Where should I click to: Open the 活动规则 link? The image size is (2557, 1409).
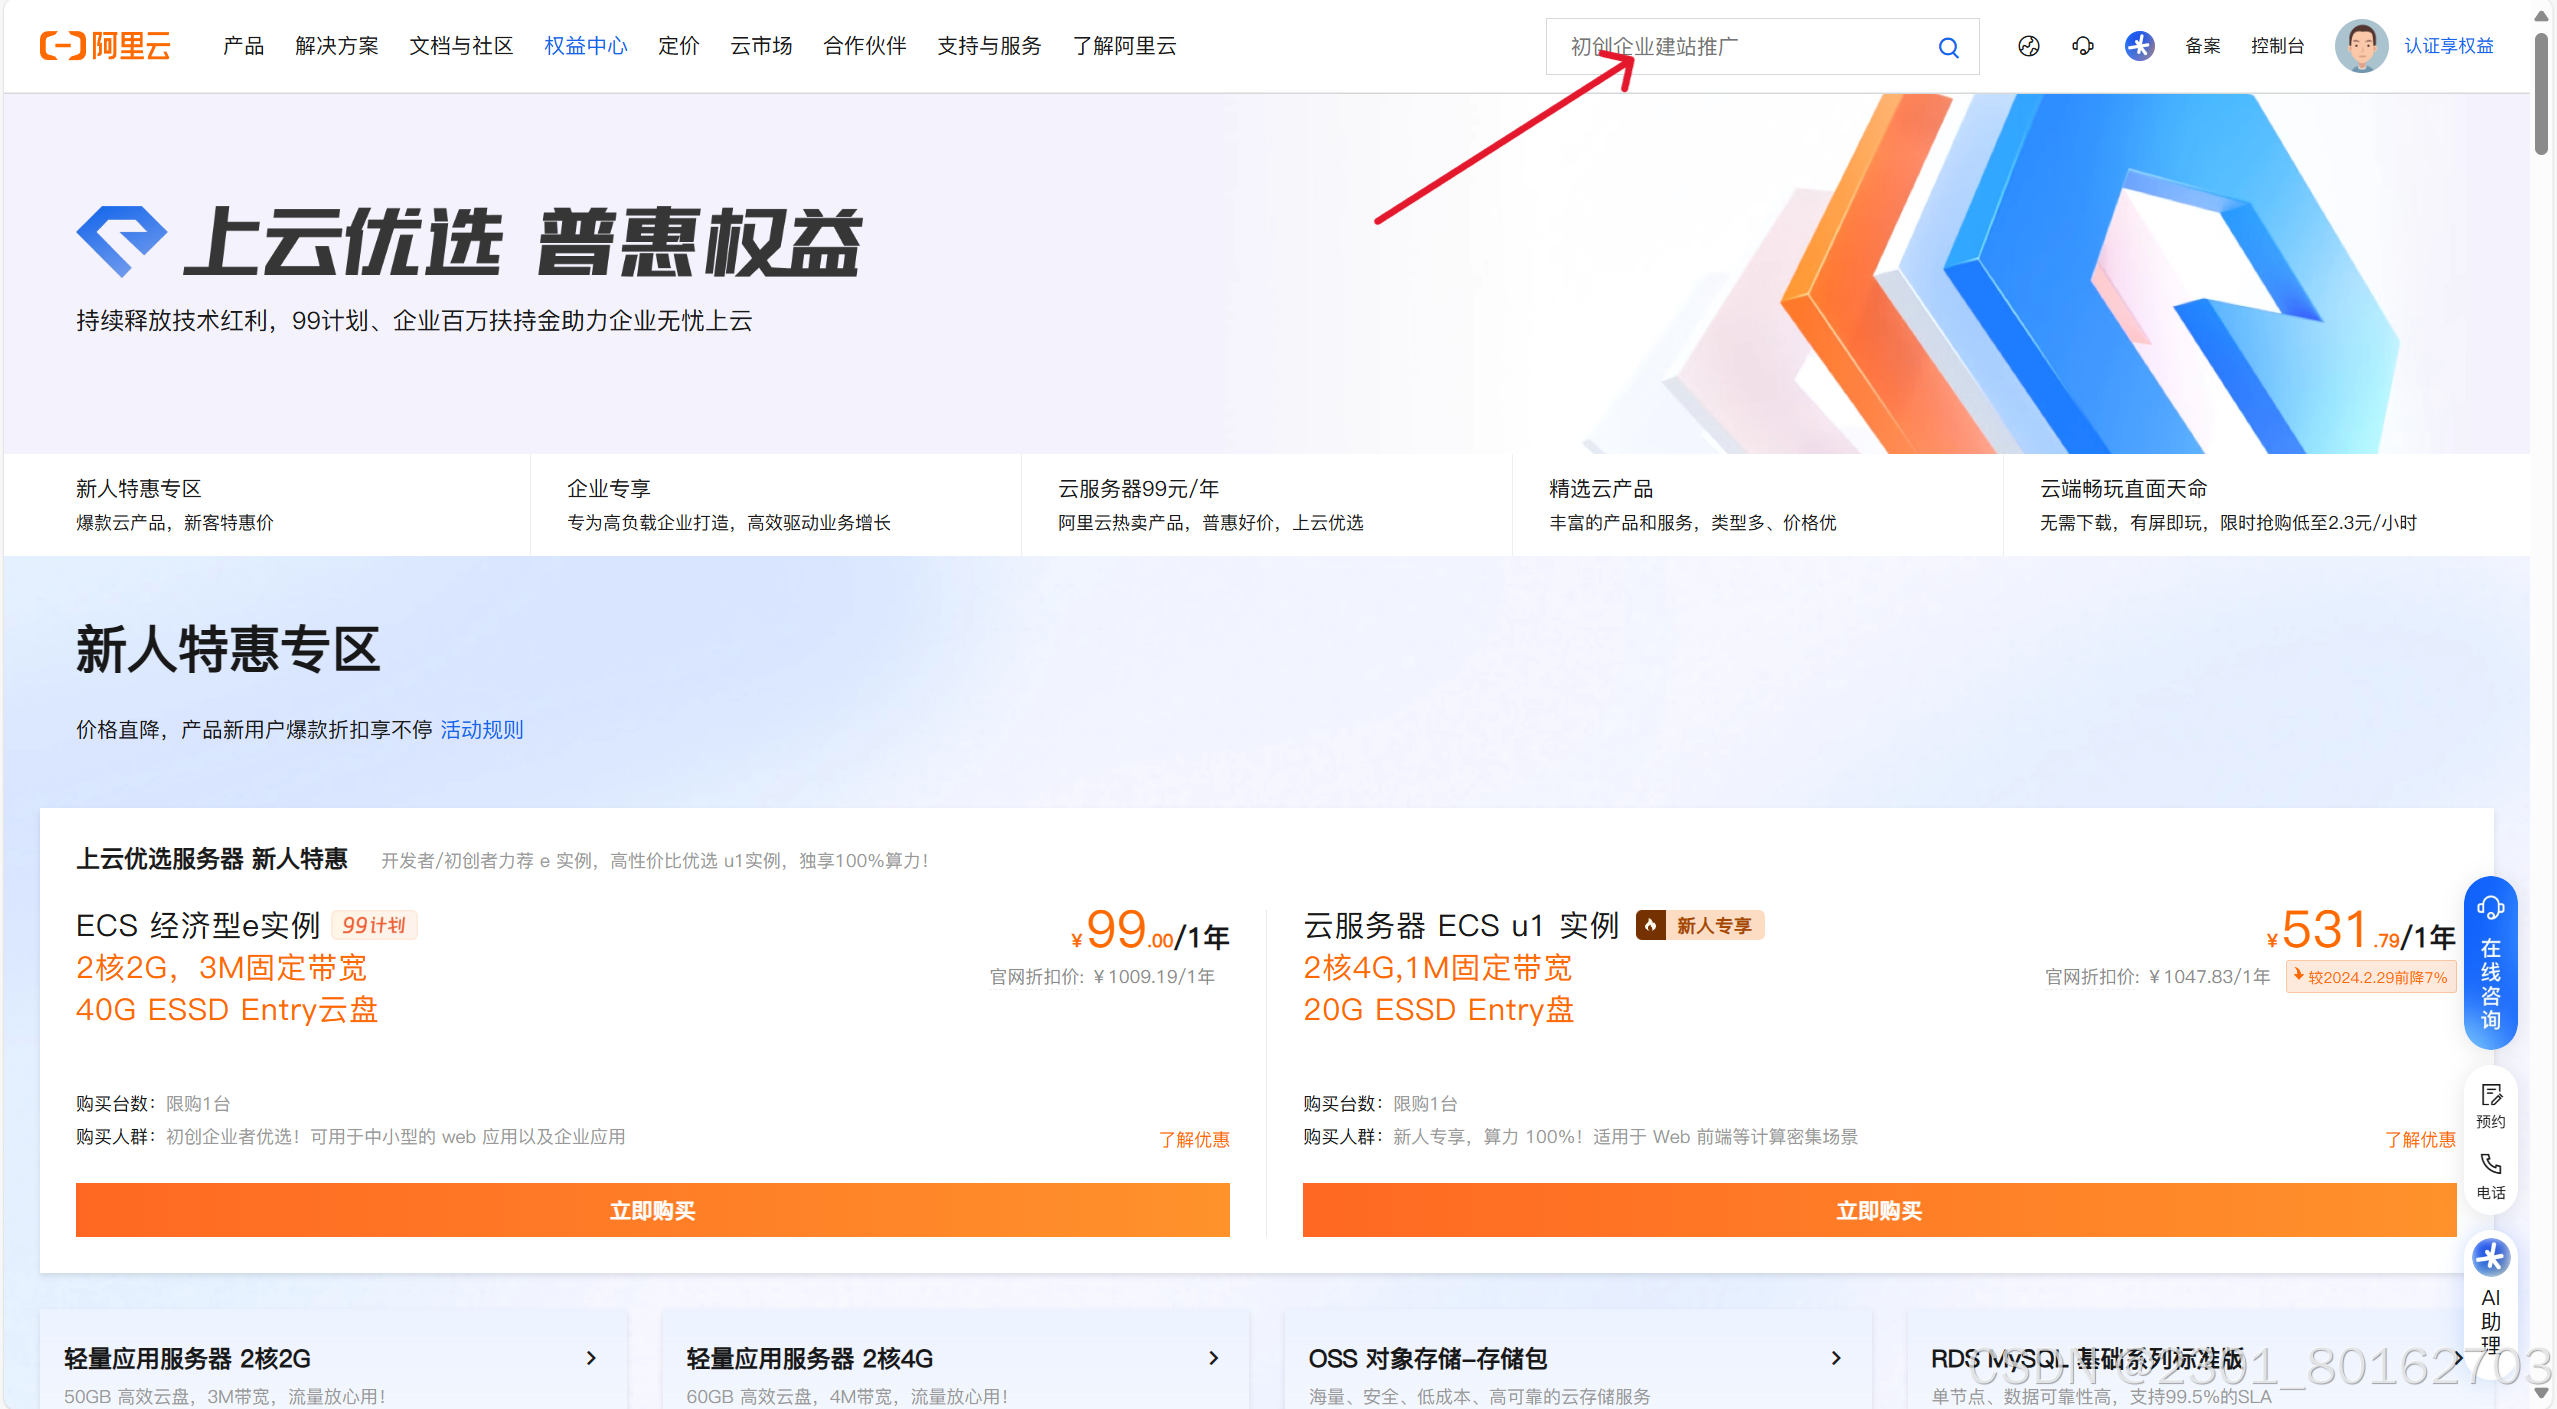[481, 729]
